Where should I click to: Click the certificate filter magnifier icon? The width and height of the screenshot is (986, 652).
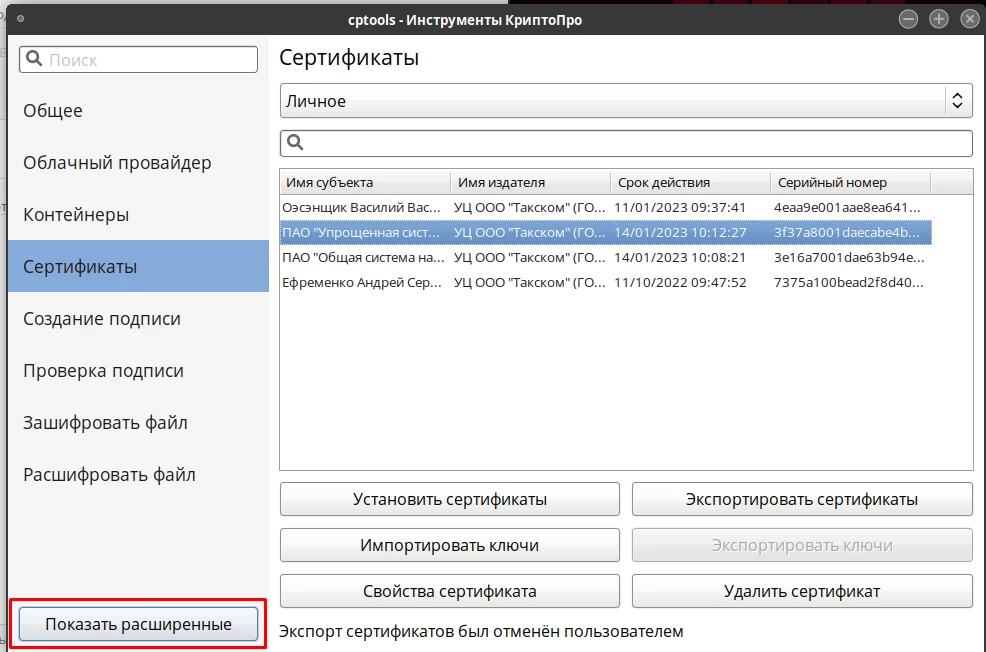coord(295,143)
